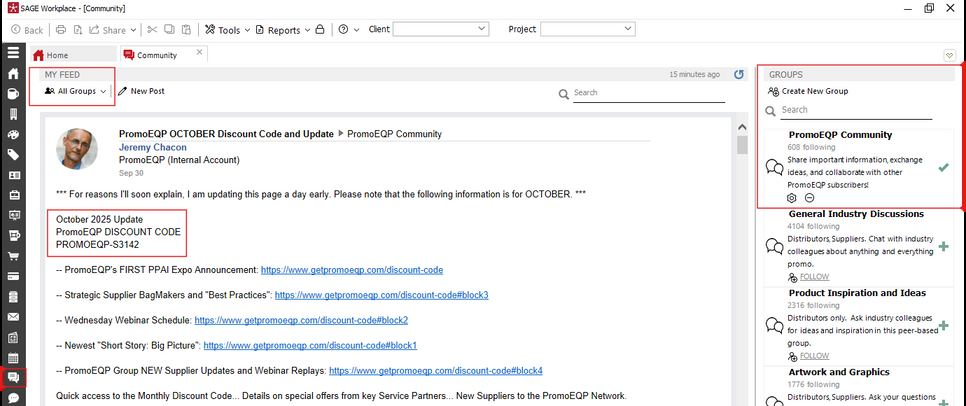Click the feed Search field
966x406 pixels.
(649, 92)
